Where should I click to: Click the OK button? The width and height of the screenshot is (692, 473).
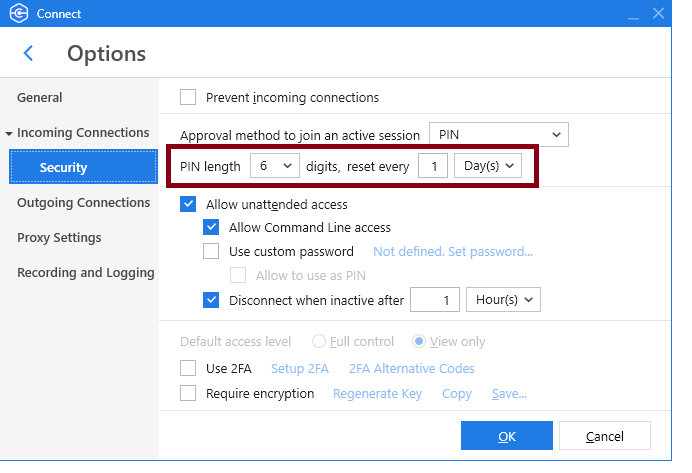[x=506, y=436]
